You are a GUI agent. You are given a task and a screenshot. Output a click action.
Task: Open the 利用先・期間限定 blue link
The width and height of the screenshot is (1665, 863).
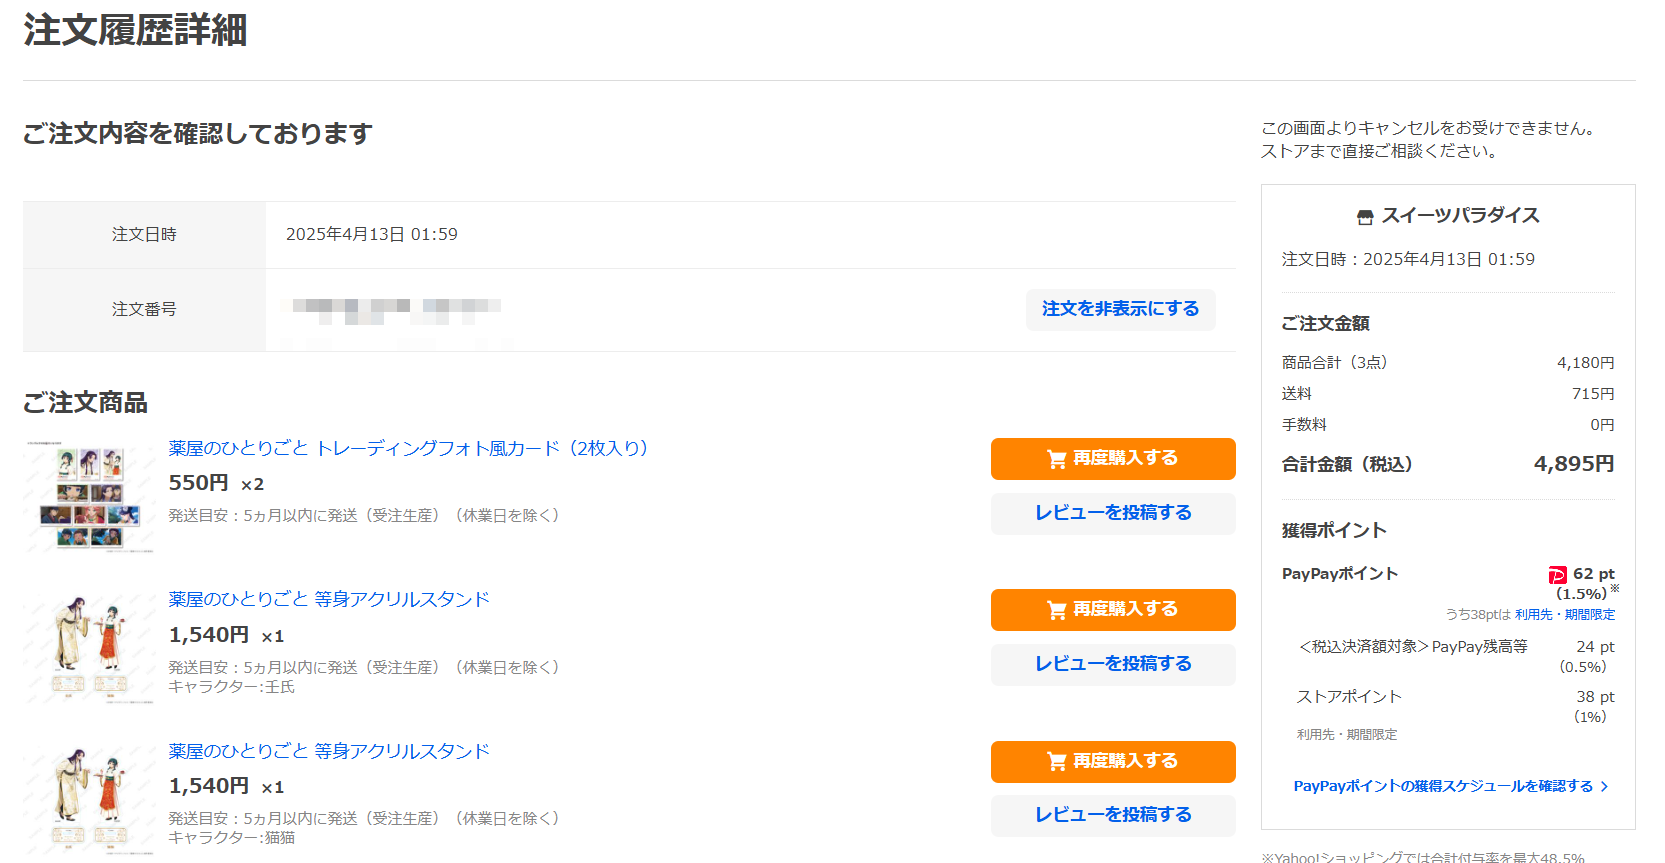[1565, 615]
